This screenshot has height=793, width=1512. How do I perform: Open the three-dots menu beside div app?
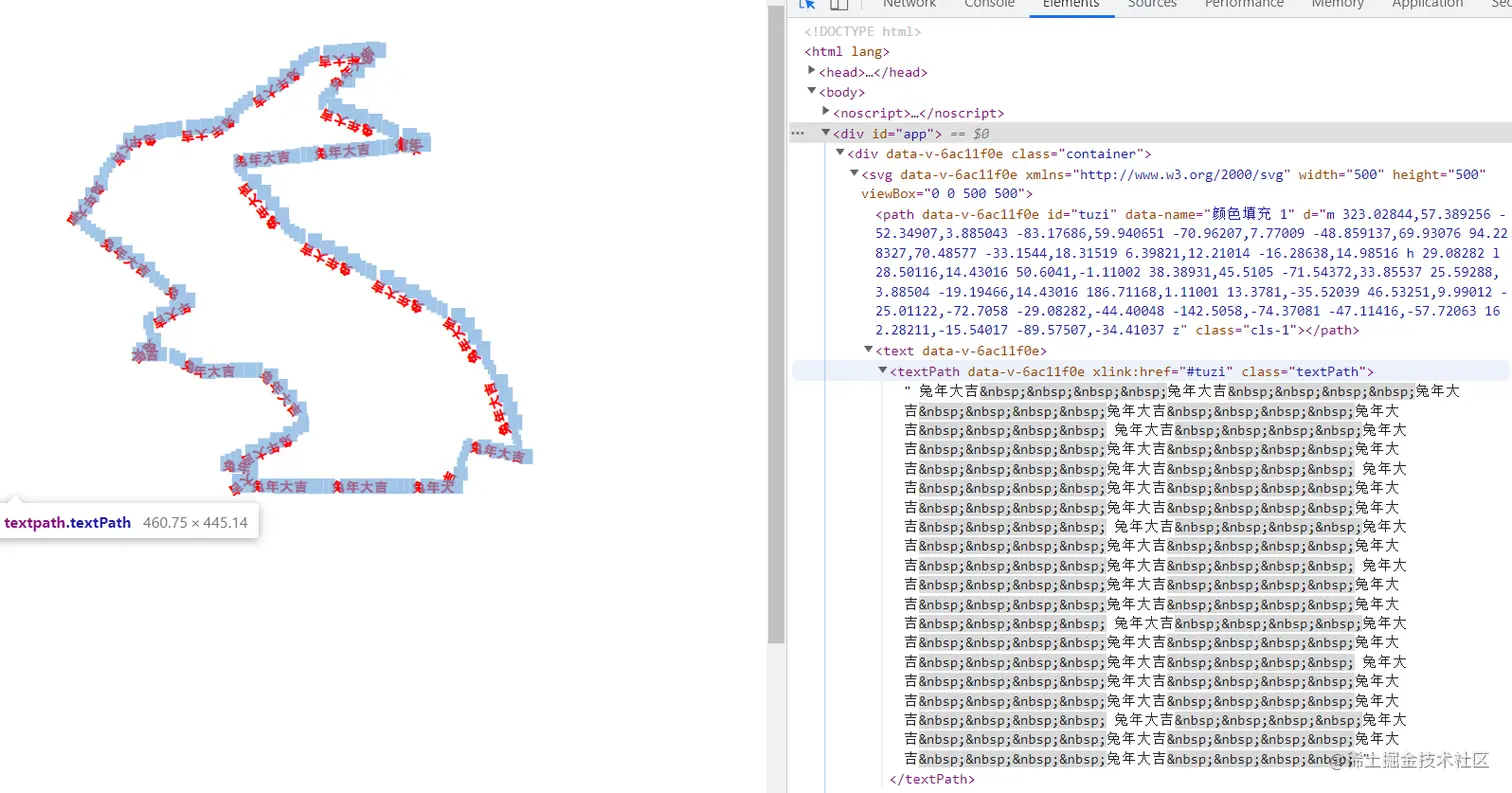pyautogui.click(x=797, y=133)
